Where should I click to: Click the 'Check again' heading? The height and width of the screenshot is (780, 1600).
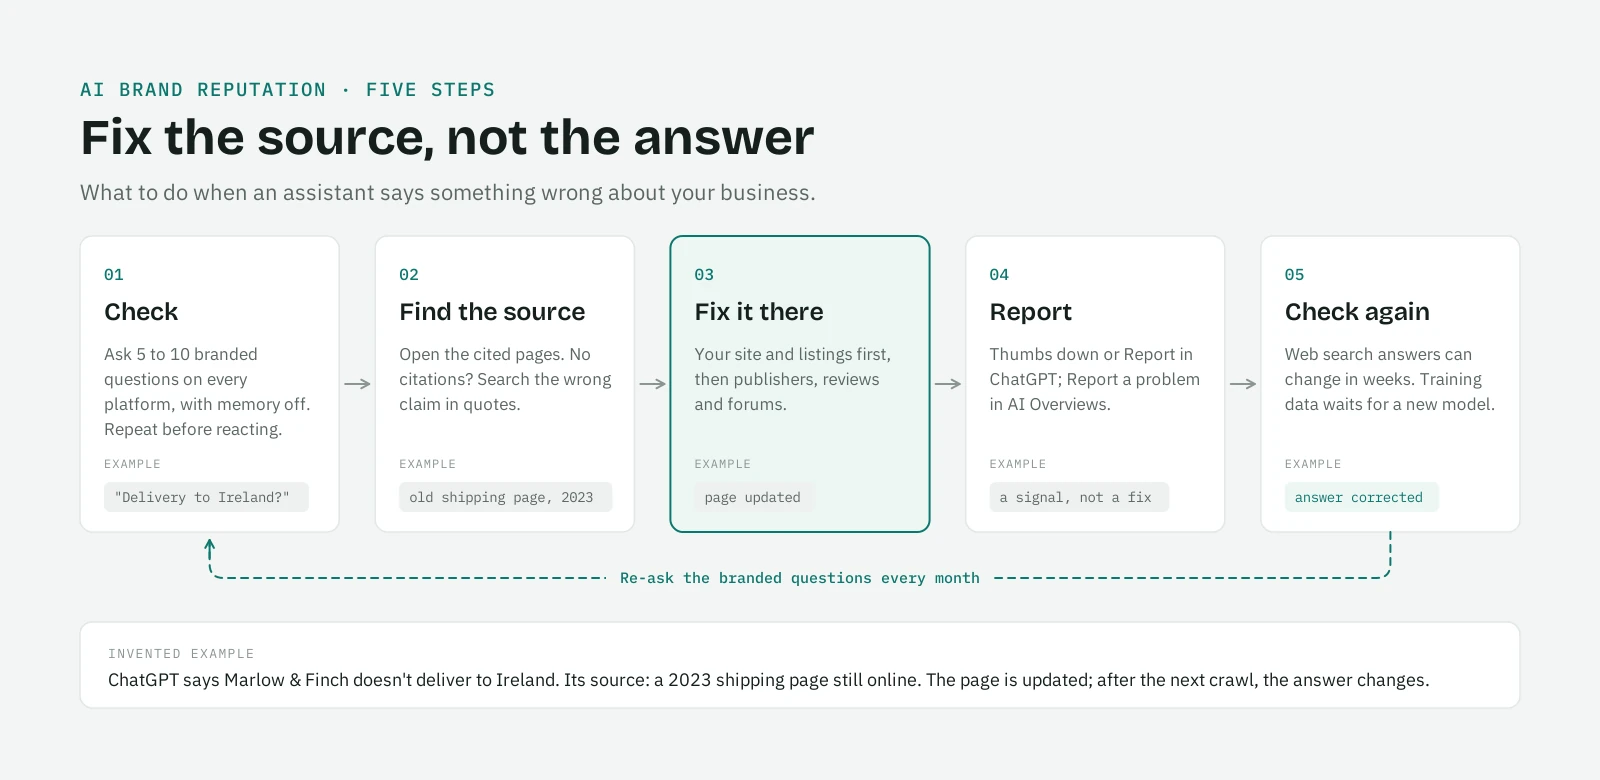1357,312
